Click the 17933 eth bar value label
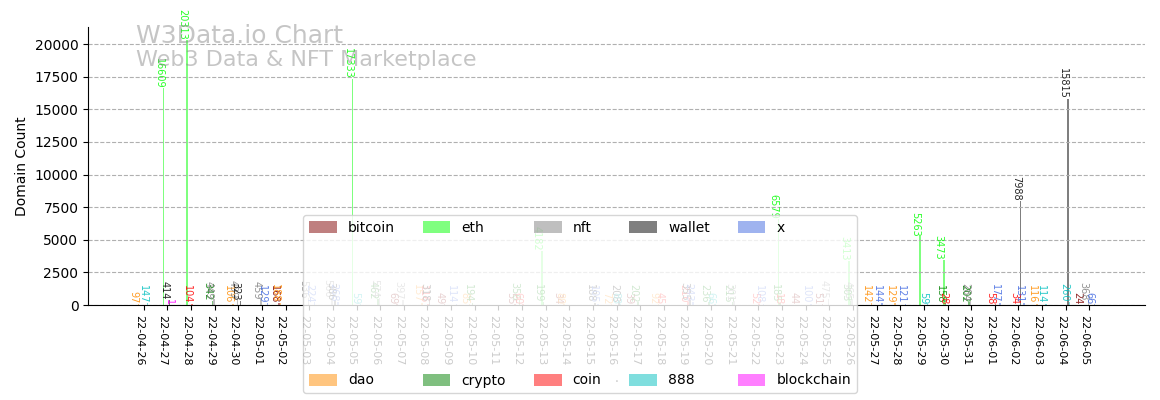 349,64
